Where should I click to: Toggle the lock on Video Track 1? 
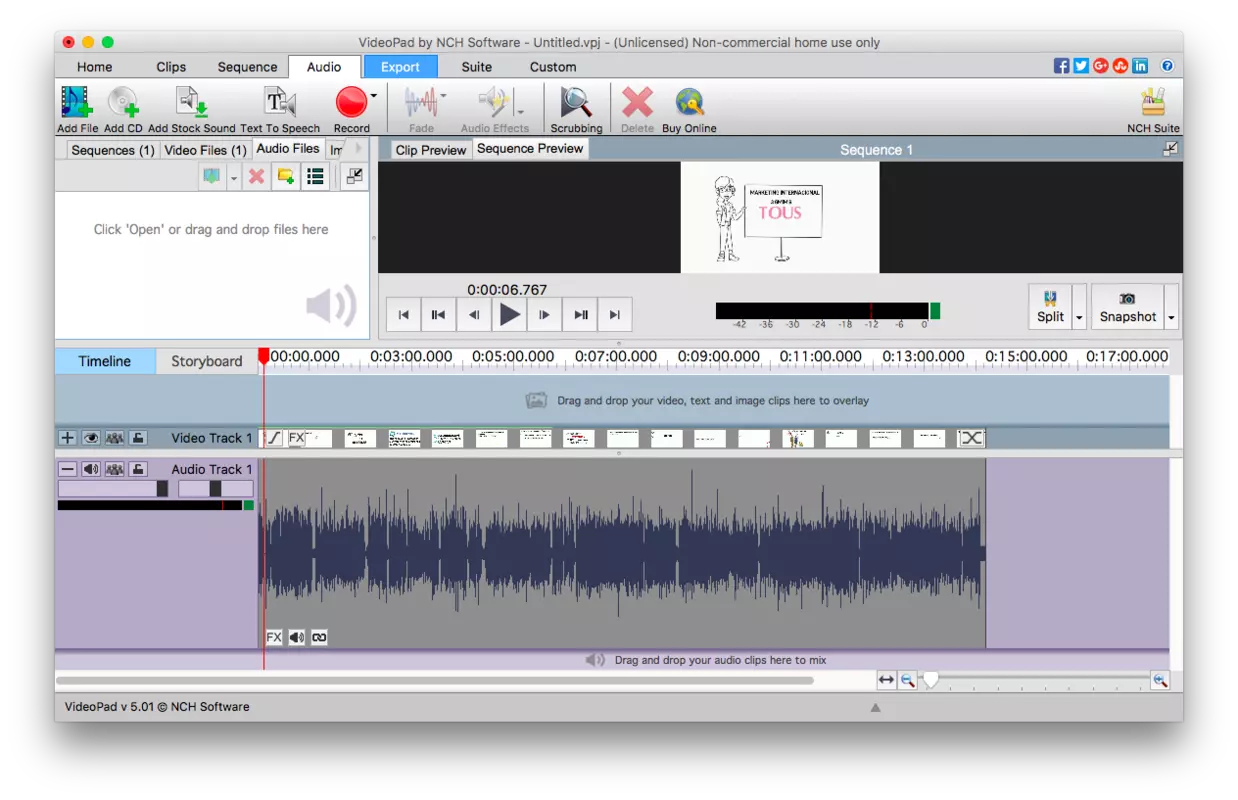[138, 438]
